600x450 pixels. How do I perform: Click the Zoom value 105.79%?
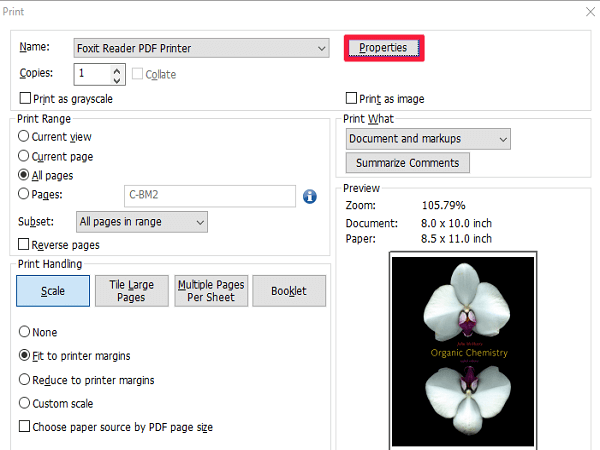(x=443, y=205)
